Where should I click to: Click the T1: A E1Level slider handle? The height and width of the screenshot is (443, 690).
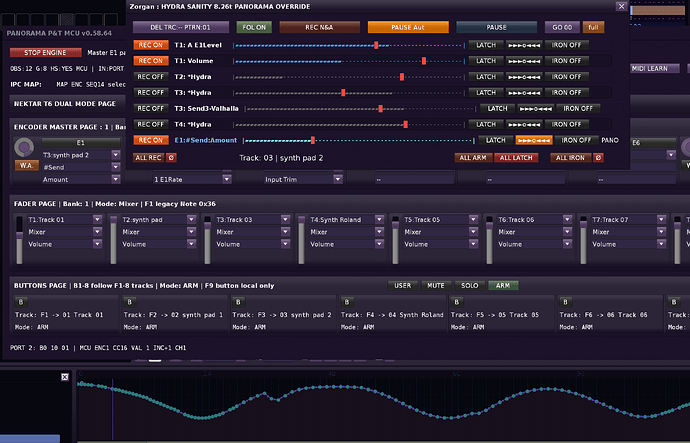(376, 45)
